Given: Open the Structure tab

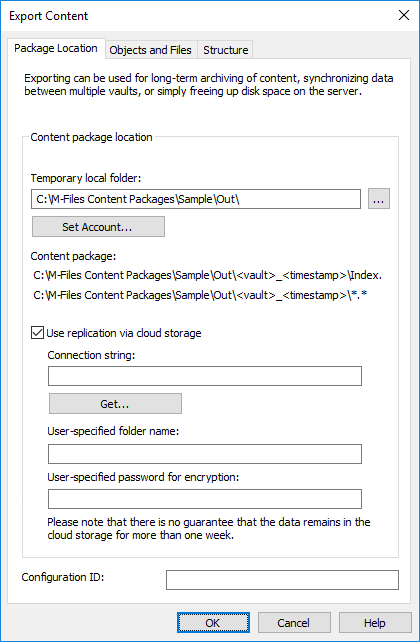Looking at the screenshot, I should tap(226, 50).
